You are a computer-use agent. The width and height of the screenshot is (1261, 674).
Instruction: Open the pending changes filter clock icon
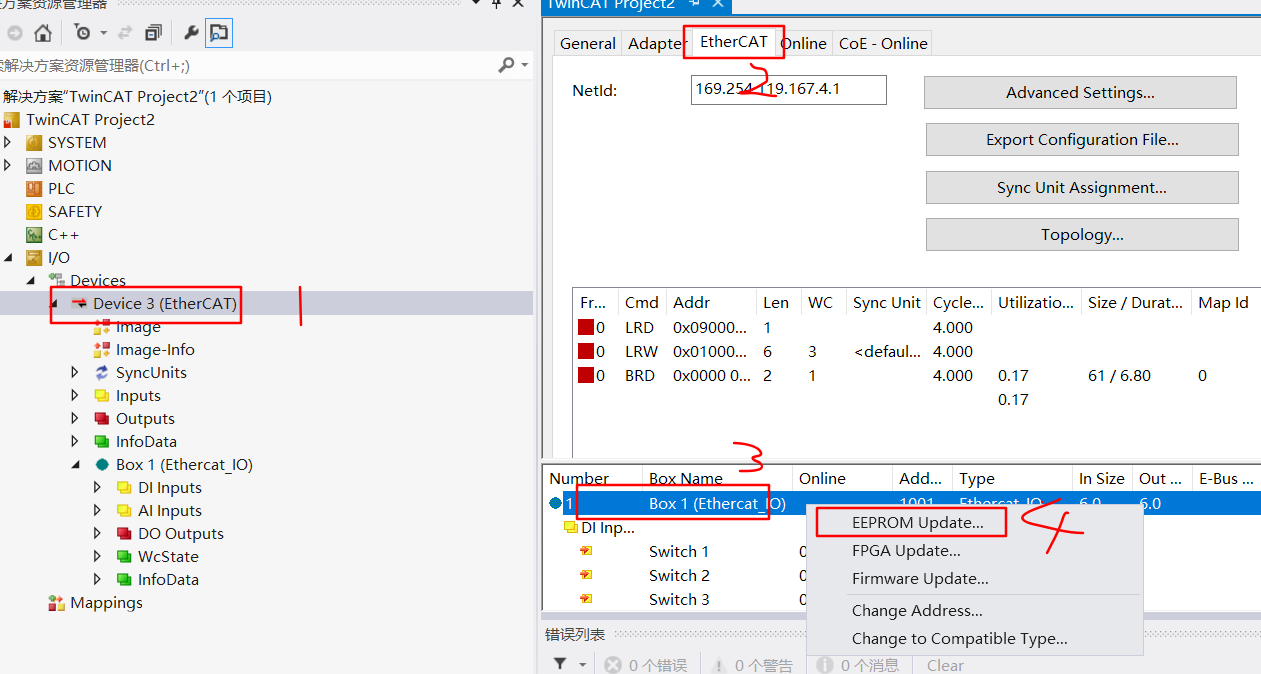click(x=83, y=33)
